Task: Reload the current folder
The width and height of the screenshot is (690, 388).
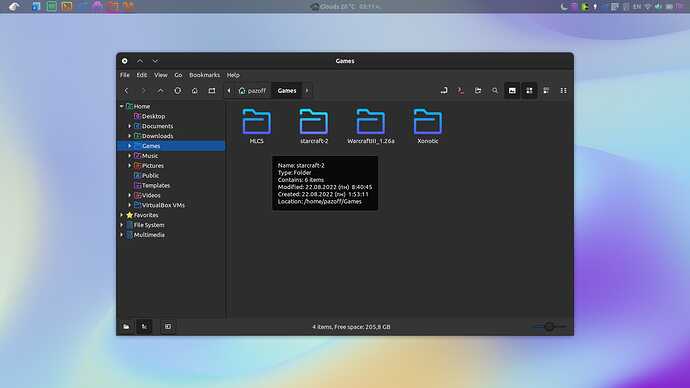Action: click(x=178, y=91)
